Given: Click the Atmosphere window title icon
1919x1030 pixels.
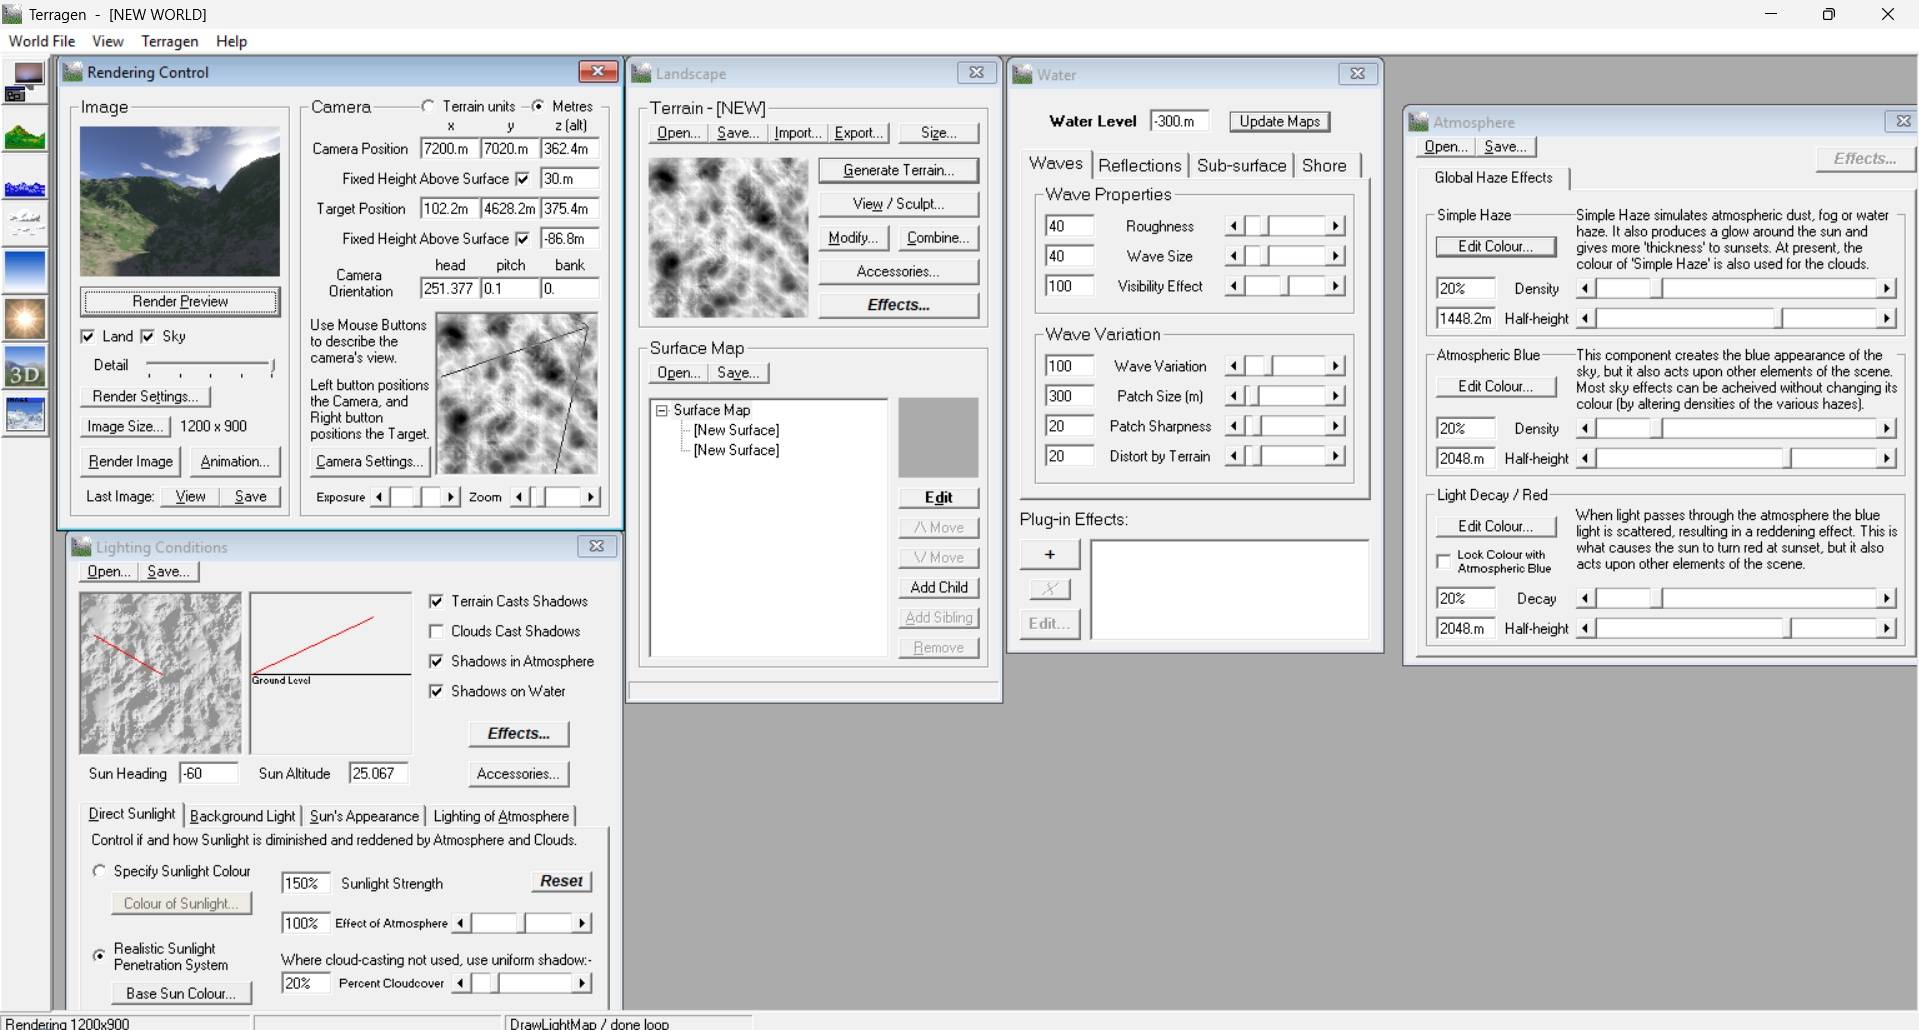Looking at the screenshot, I should [x=1418, y=122].
